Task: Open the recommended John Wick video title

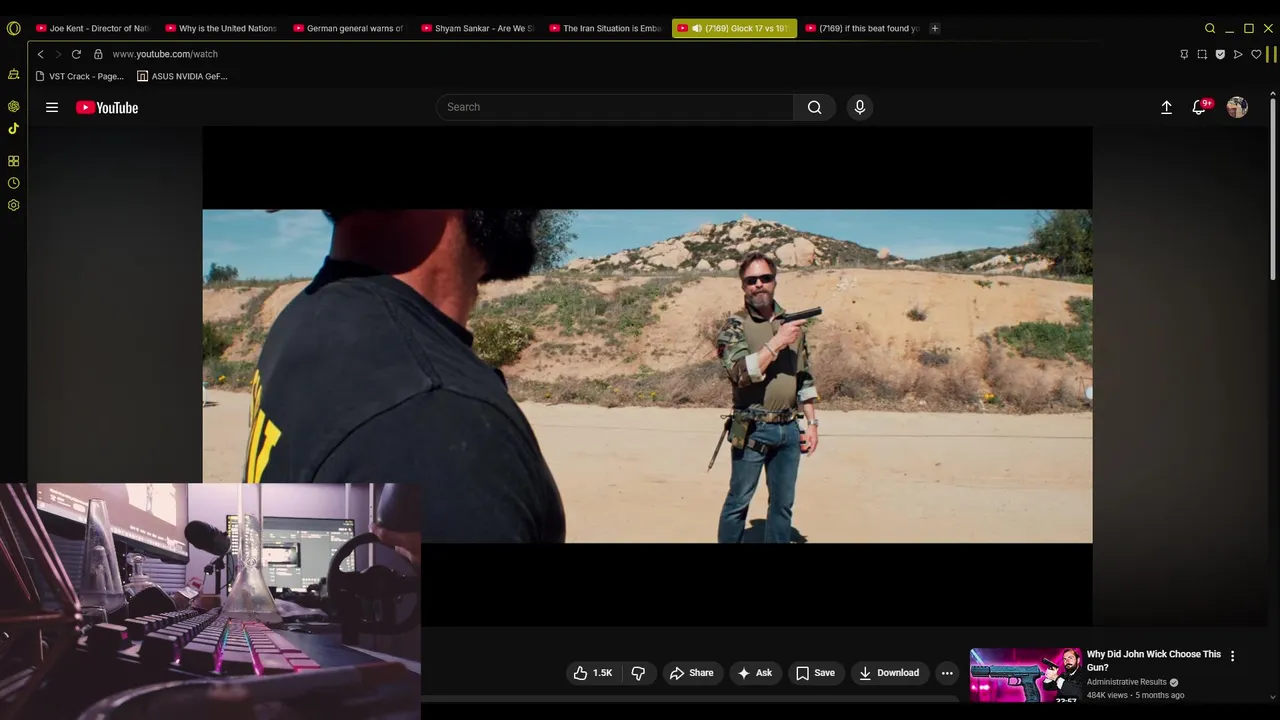Action: pos(1153,660)
